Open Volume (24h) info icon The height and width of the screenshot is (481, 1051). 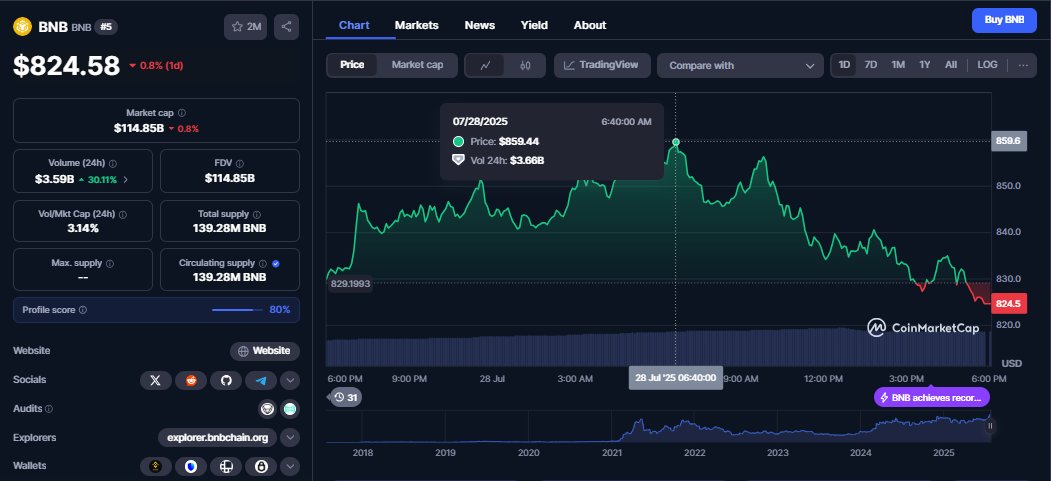(x=113, y=163)
